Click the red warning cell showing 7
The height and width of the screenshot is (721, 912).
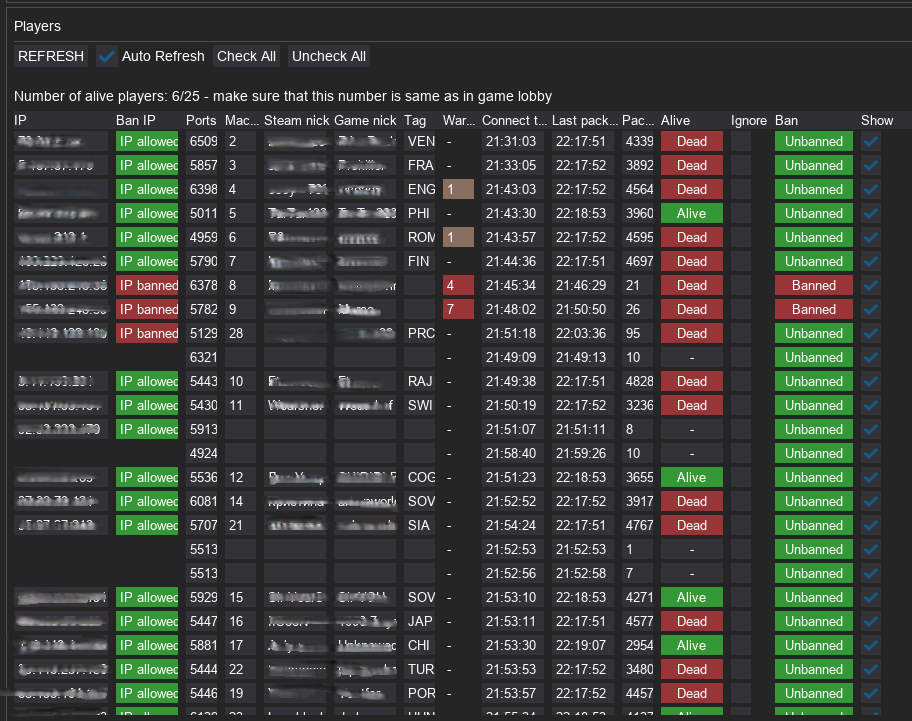tap(458, 309)
